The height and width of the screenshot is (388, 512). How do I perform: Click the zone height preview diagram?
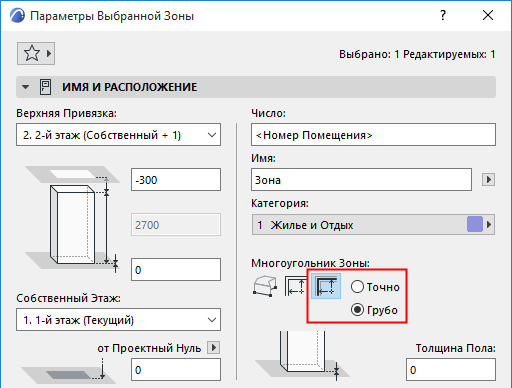coord(73,220)
